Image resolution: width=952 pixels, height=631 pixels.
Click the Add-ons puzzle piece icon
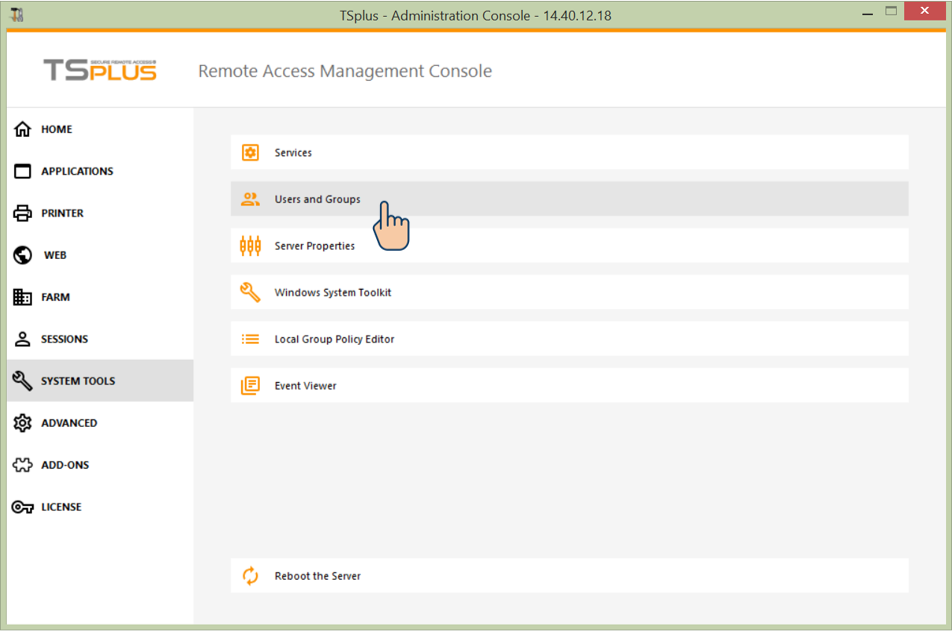pos(22,465)
